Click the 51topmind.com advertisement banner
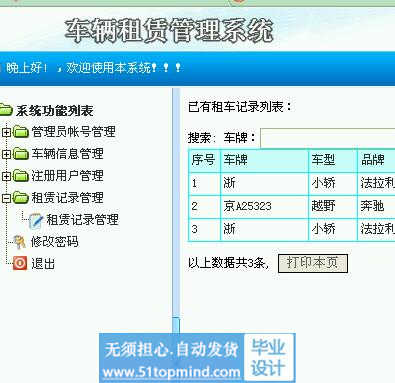 click(197, 358)
